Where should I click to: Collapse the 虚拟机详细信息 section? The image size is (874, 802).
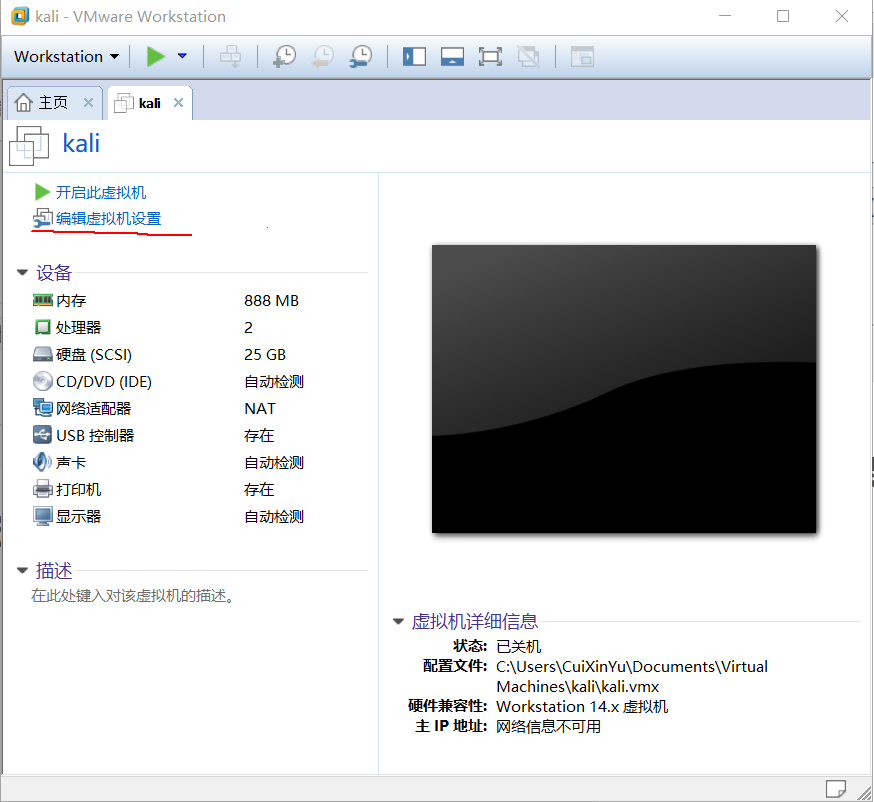(x=398, y=621)
